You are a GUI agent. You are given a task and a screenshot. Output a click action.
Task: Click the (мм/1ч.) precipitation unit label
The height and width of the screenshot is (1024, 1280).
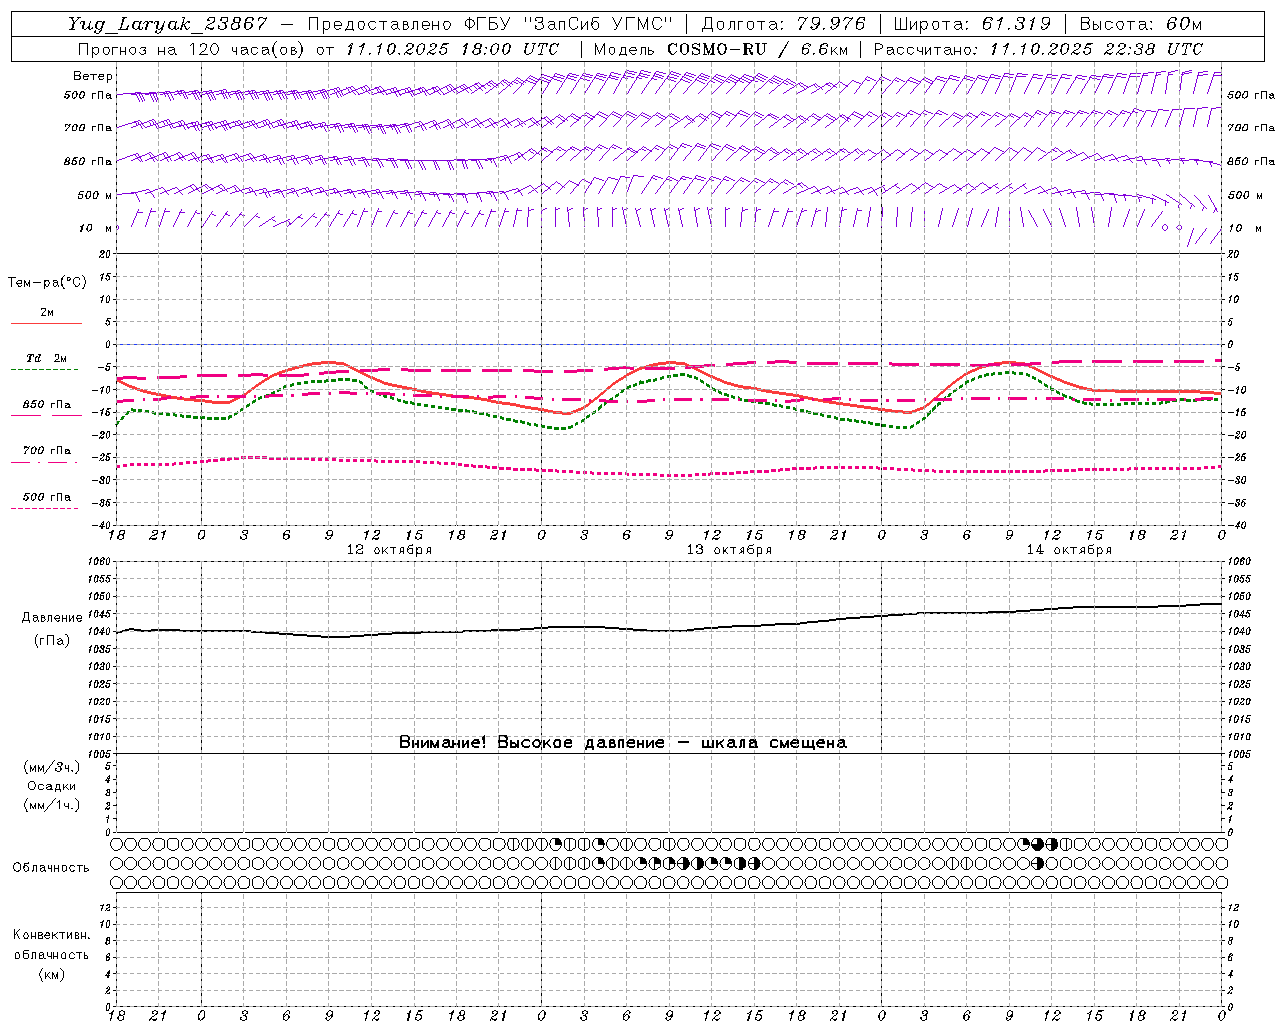coord(51,805)
